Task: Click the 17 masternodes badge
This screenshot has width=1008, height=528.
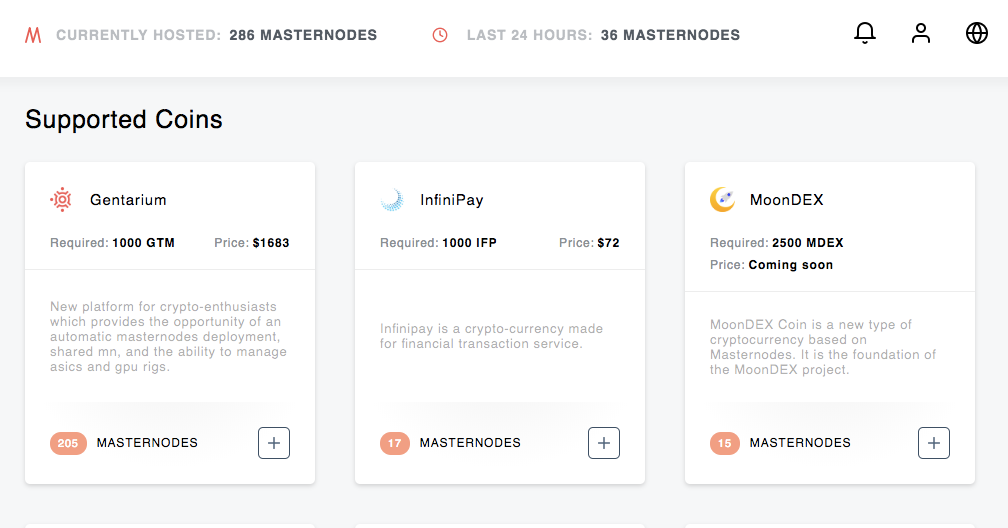Action: coord(395,443)
